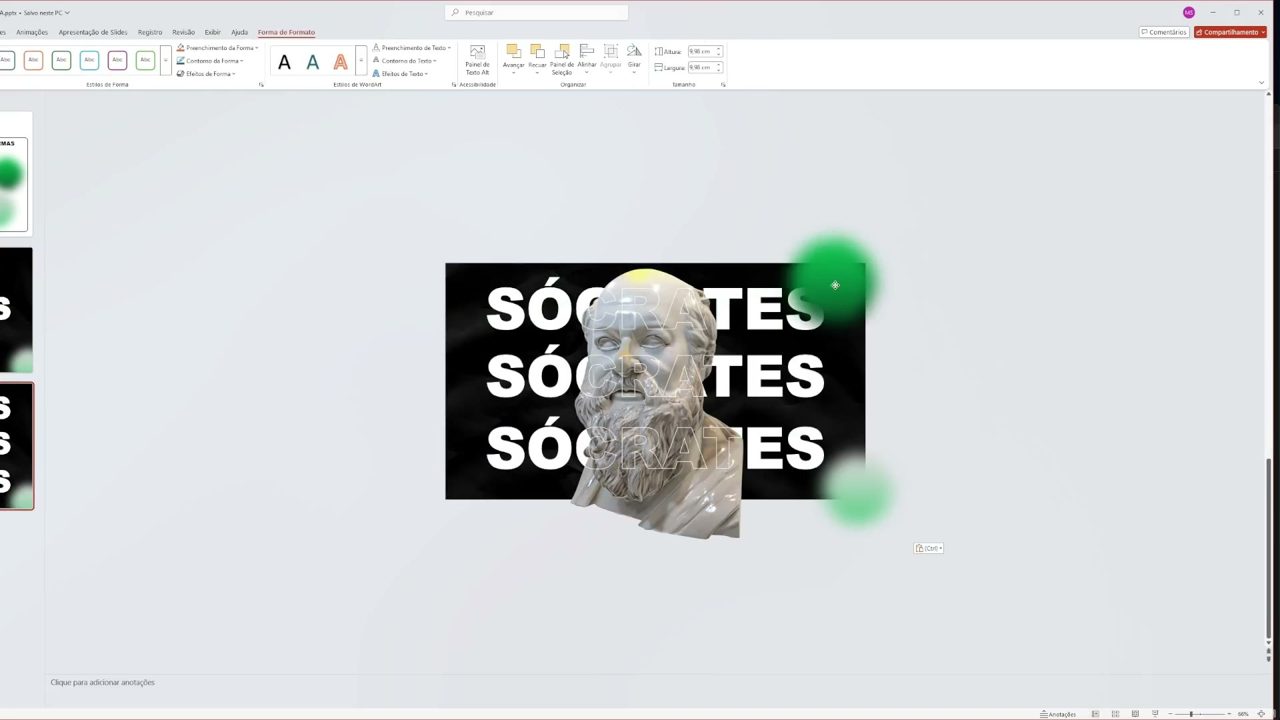Viewport: 1280px width, 720px height.
Task: Switch to Normal view in status bar
Action: coord(1095,714)
